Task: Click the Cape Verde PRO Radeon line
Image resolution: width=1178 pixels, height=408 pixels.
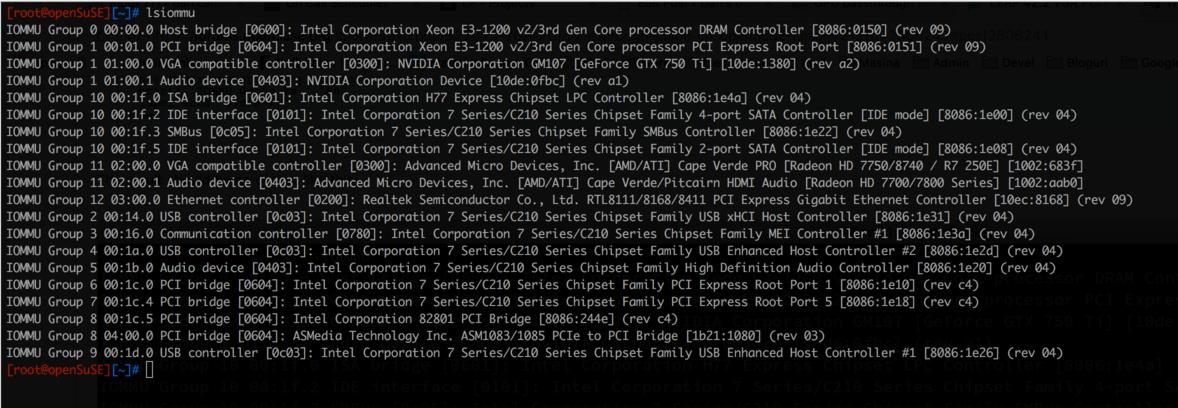Action: pyautogui.click(x=545, y=165)
